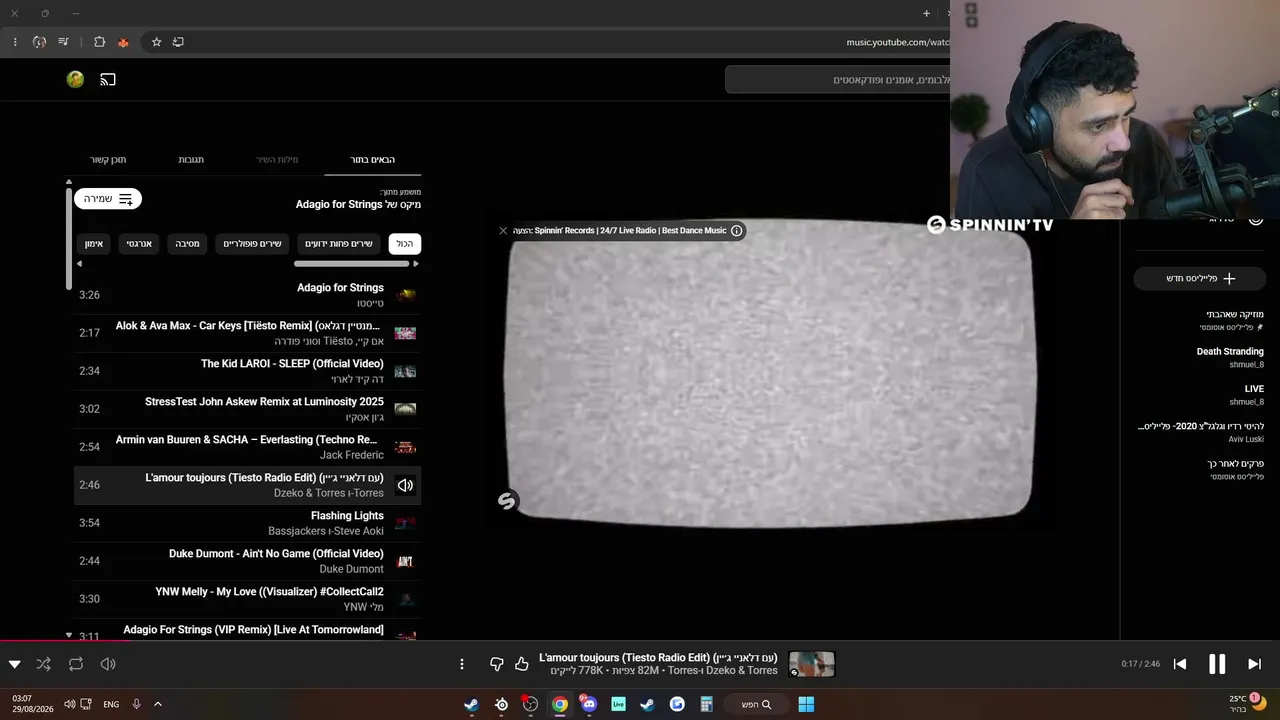Viewport: 1280px width, 720px height.
Task: Open the מילות השיר lyrics tab
Action: tap(277, 160)
